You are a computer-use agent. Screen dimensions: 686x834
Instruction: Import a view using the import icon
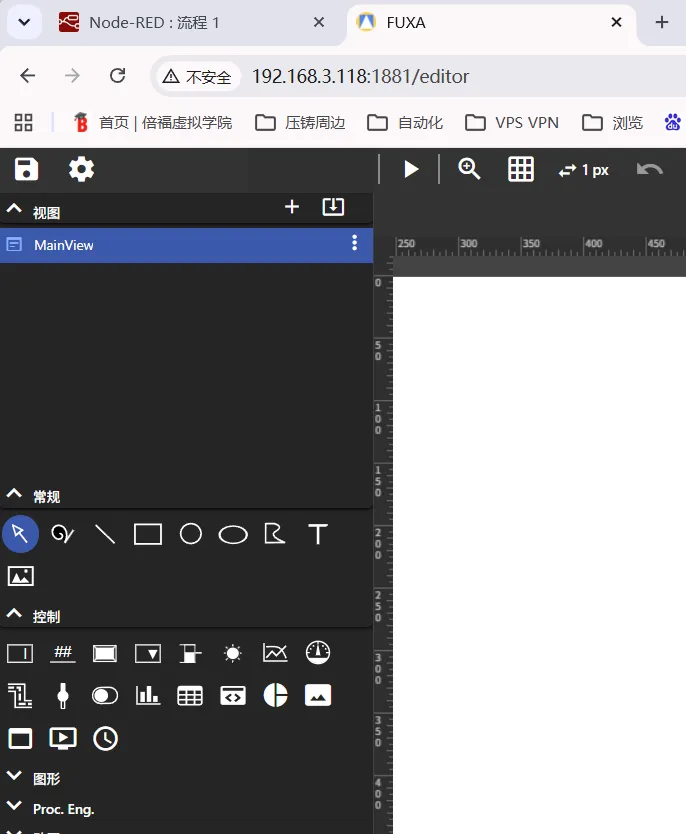(333, 207)
